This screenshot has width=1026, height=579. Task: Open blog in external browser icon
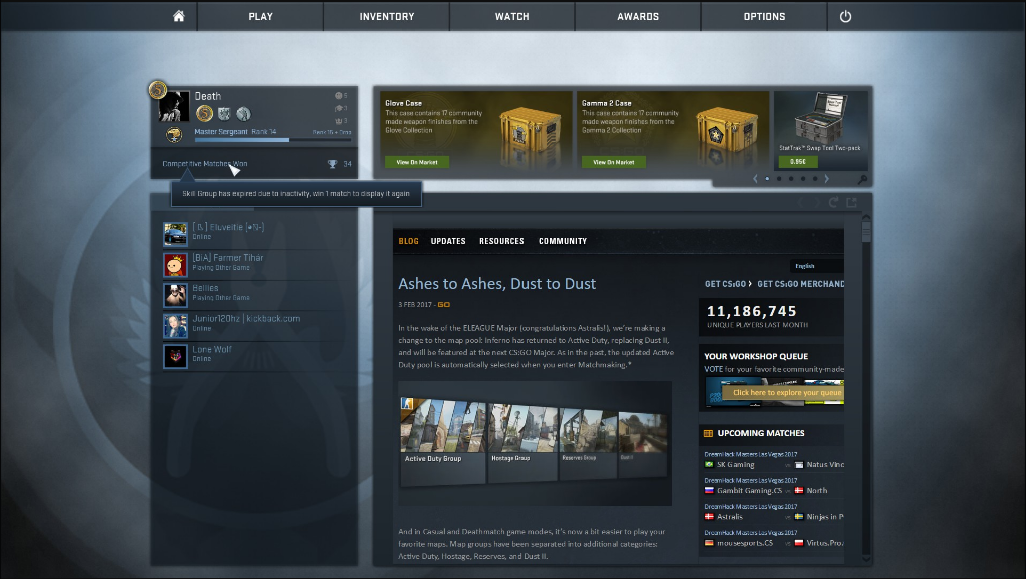pos(851,202)
